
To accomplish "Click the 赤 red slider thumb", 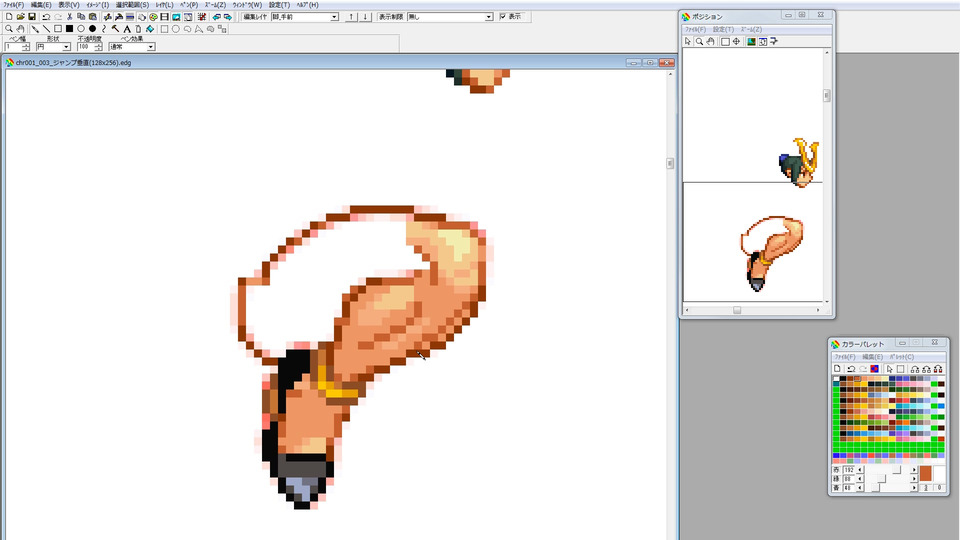I will click(x=896, y=470).
